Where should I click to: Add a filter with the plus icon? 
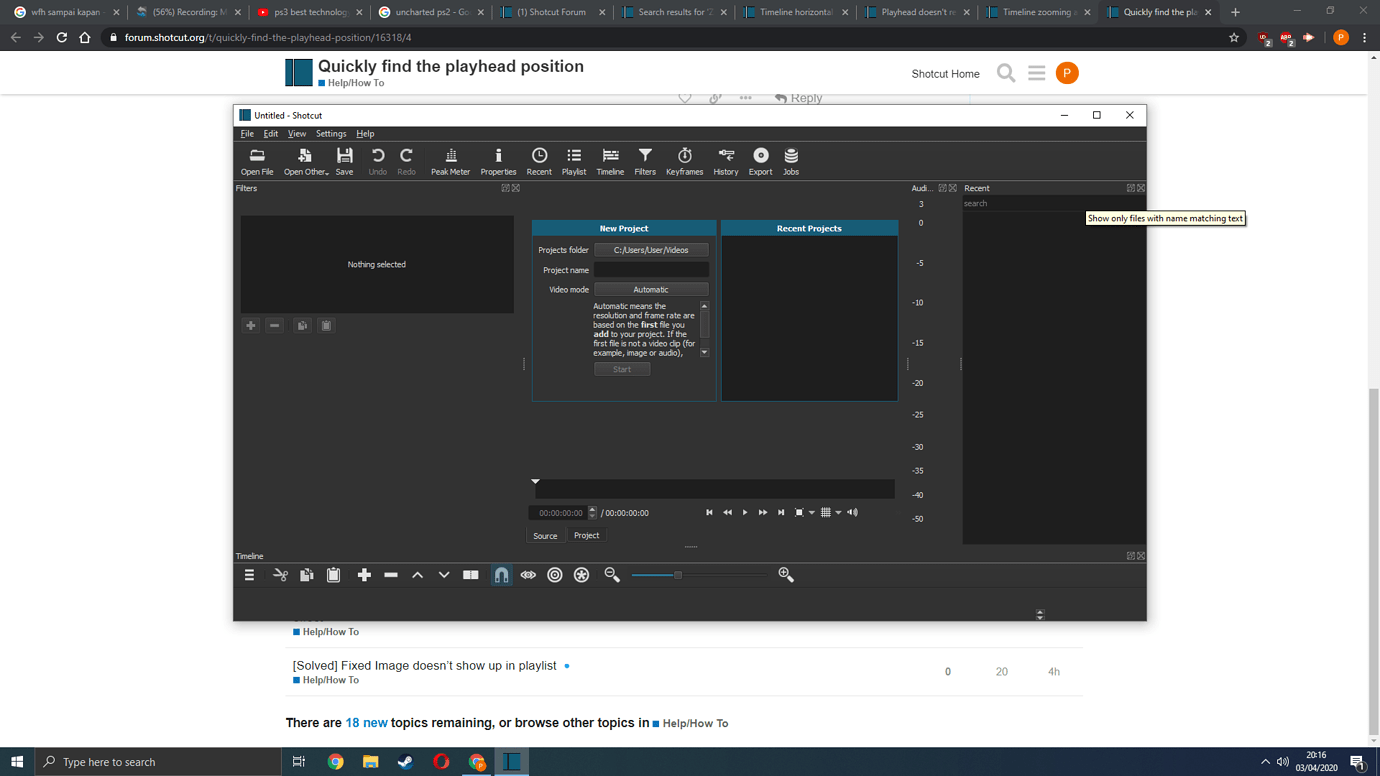pyautogui.click(x=250, y=325)
